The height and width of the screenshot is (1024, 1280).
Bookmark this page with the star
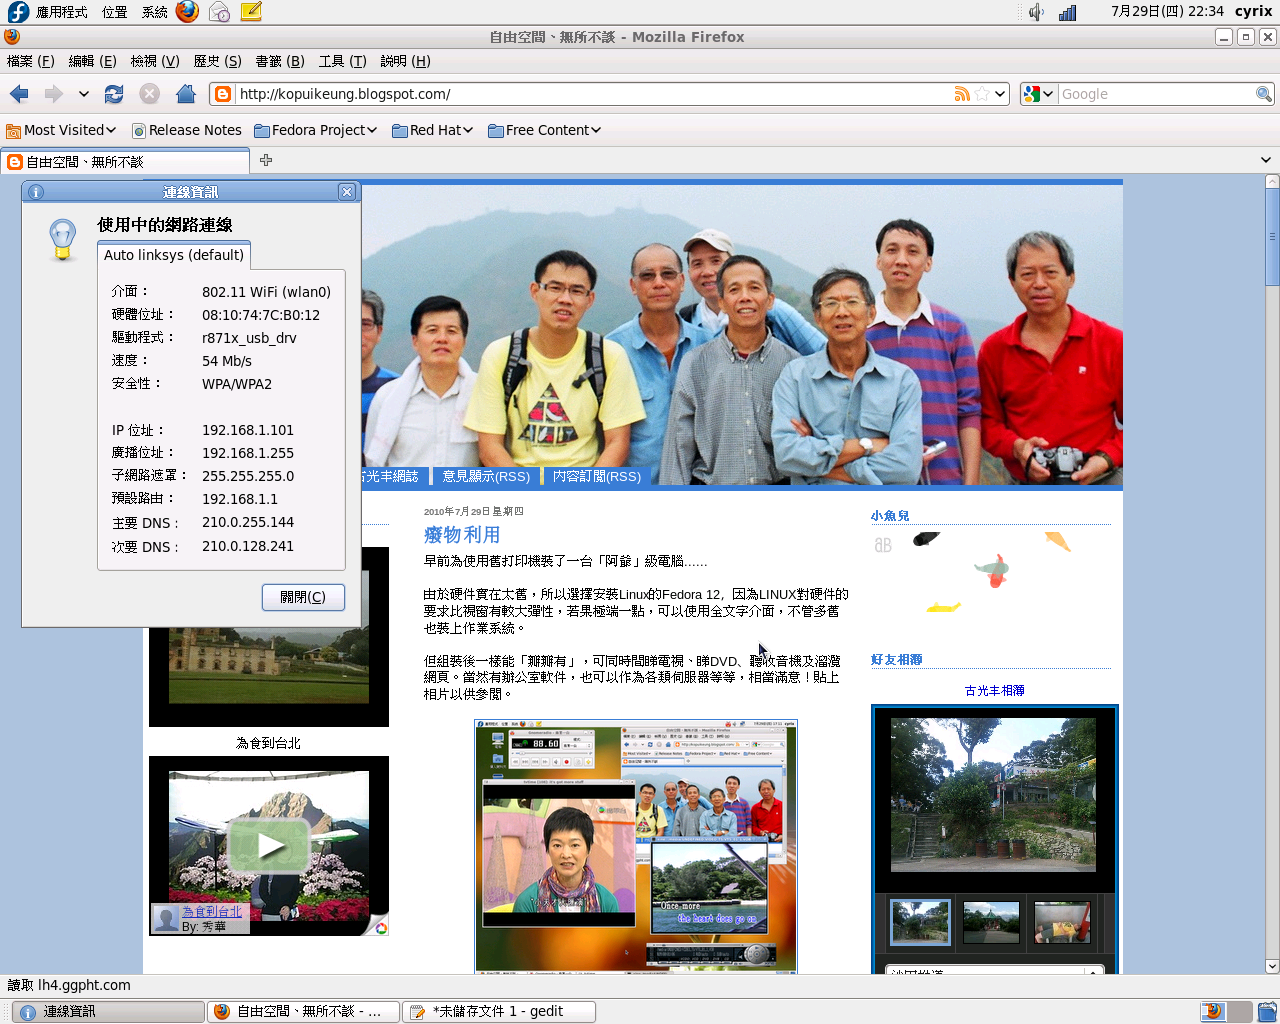pos(982,94)
